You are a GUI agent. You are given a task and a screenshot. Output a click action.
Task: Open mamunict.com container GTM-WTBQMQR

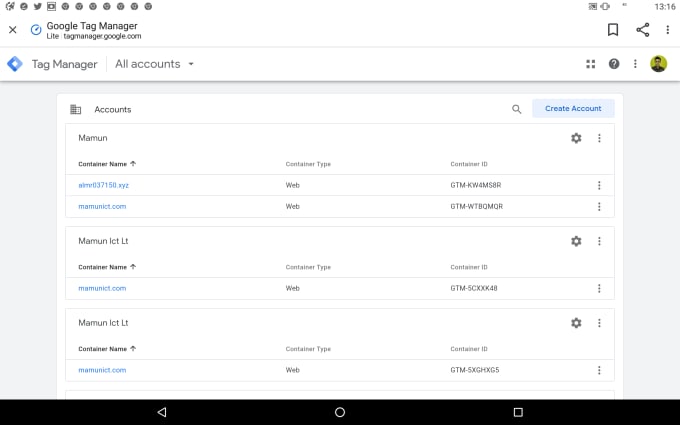[x=102, y=206]
